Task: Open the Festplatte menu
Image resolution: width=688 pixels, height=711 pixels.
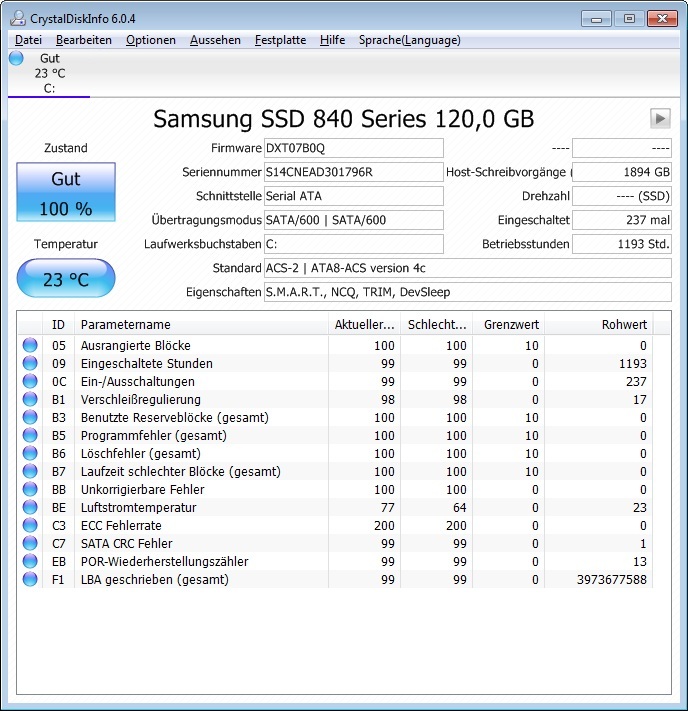Action: point(280,40)
